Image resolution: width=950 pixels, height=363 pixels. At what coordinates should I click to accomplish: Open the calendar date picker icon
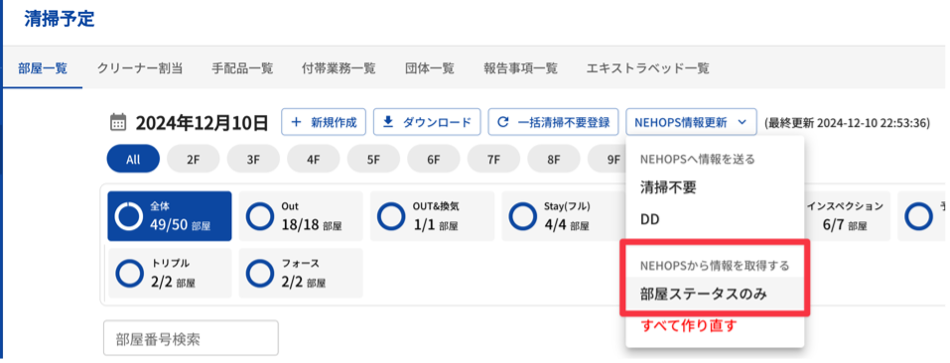click(118, 122)
